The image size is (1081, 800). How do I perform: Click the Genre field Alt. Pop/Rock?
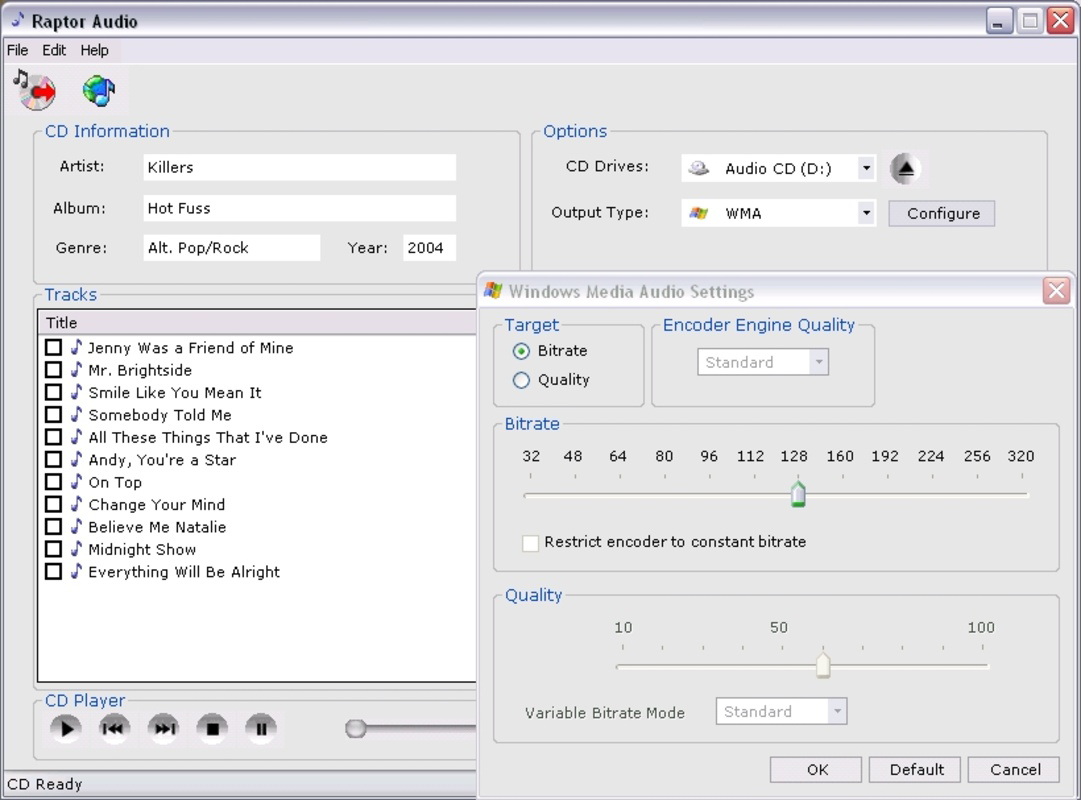coord(232,248)
